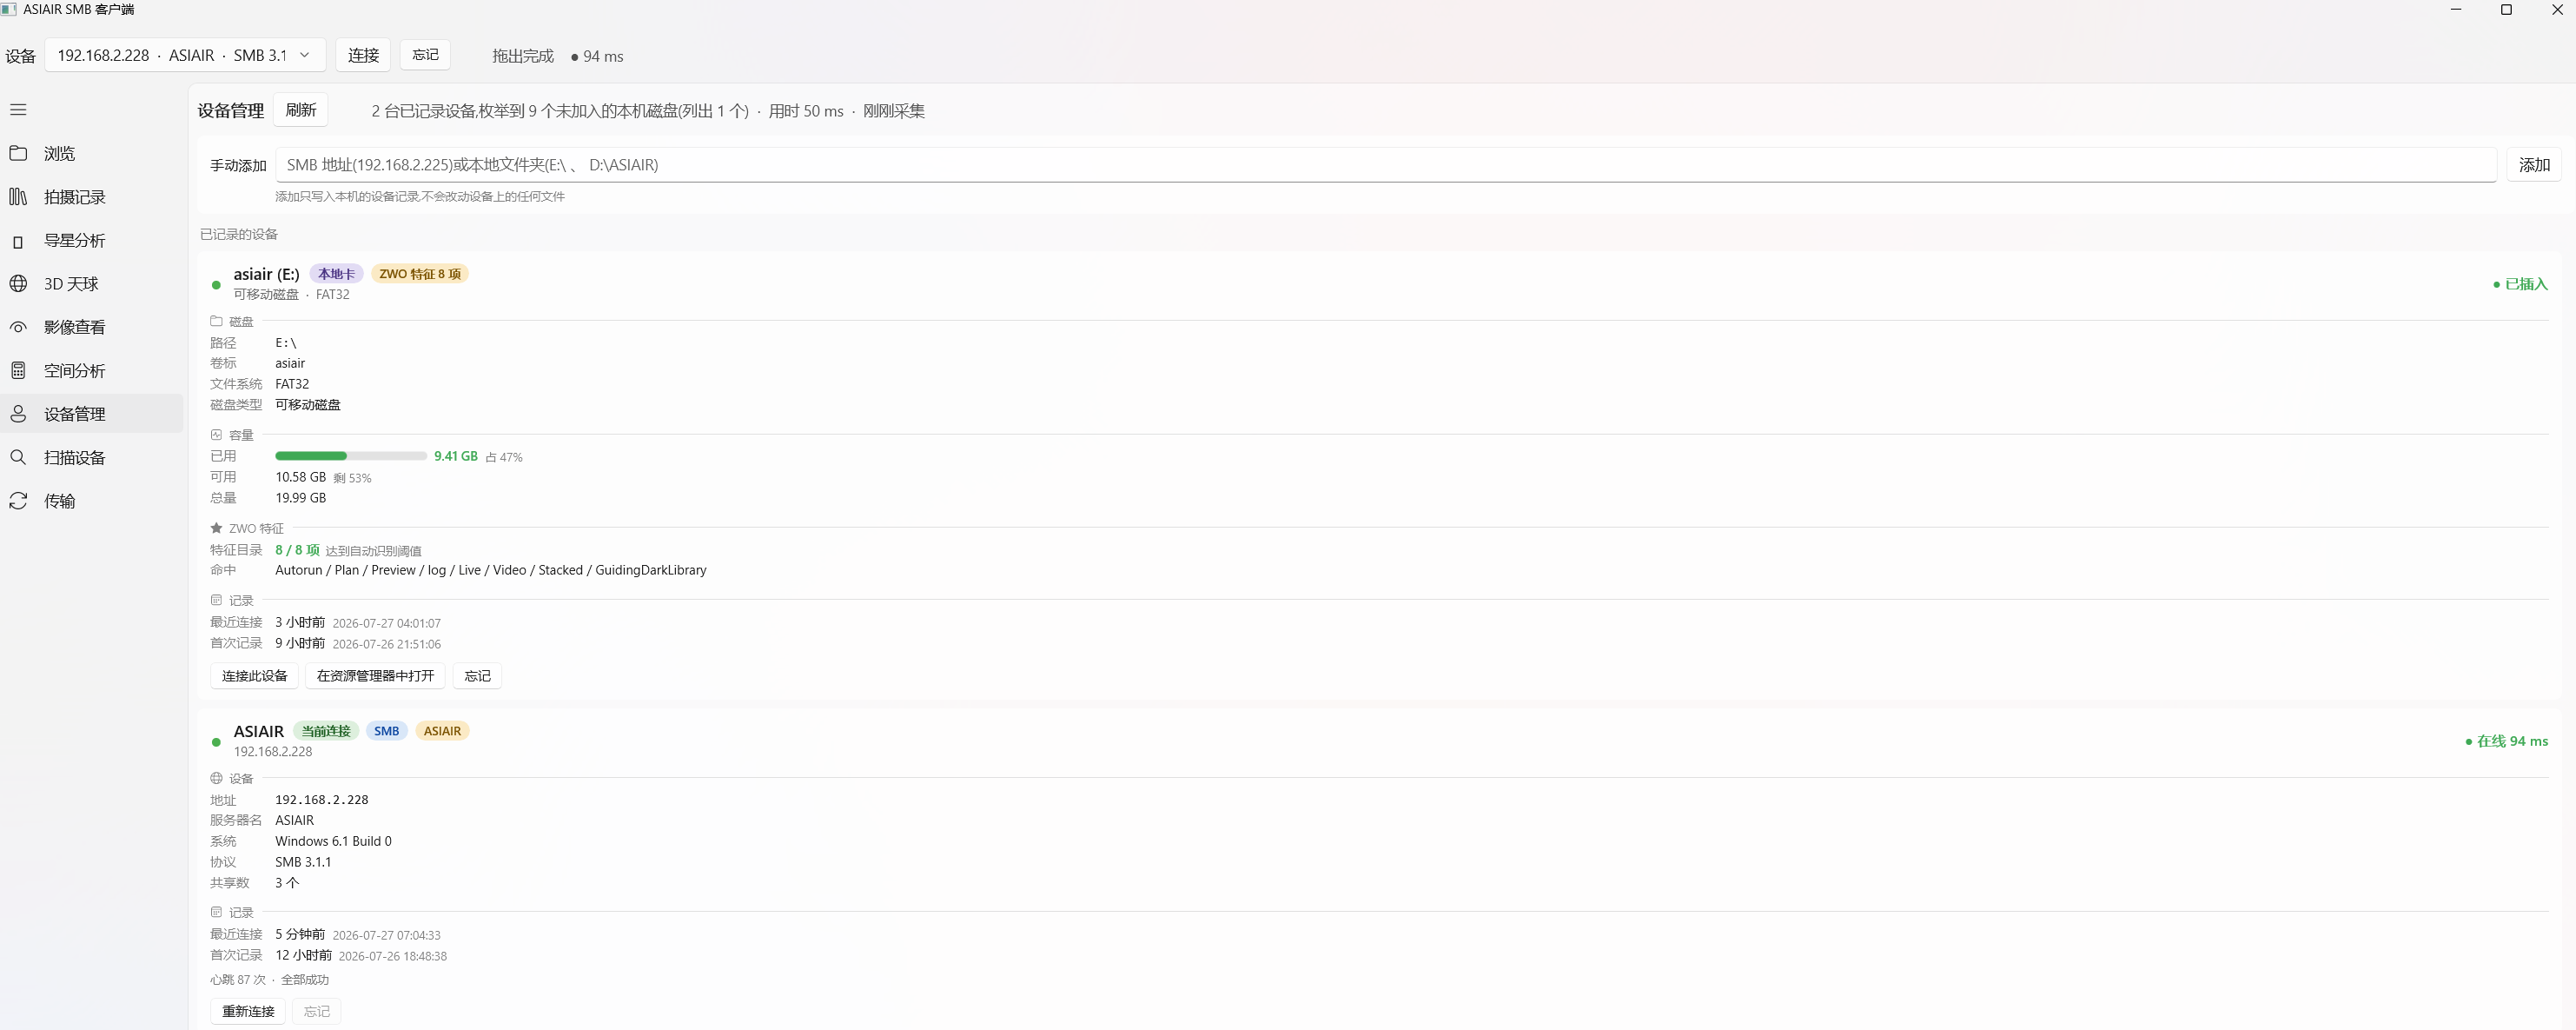
Task: Open the 浏览 page
Action: click(x=92, y=153)
